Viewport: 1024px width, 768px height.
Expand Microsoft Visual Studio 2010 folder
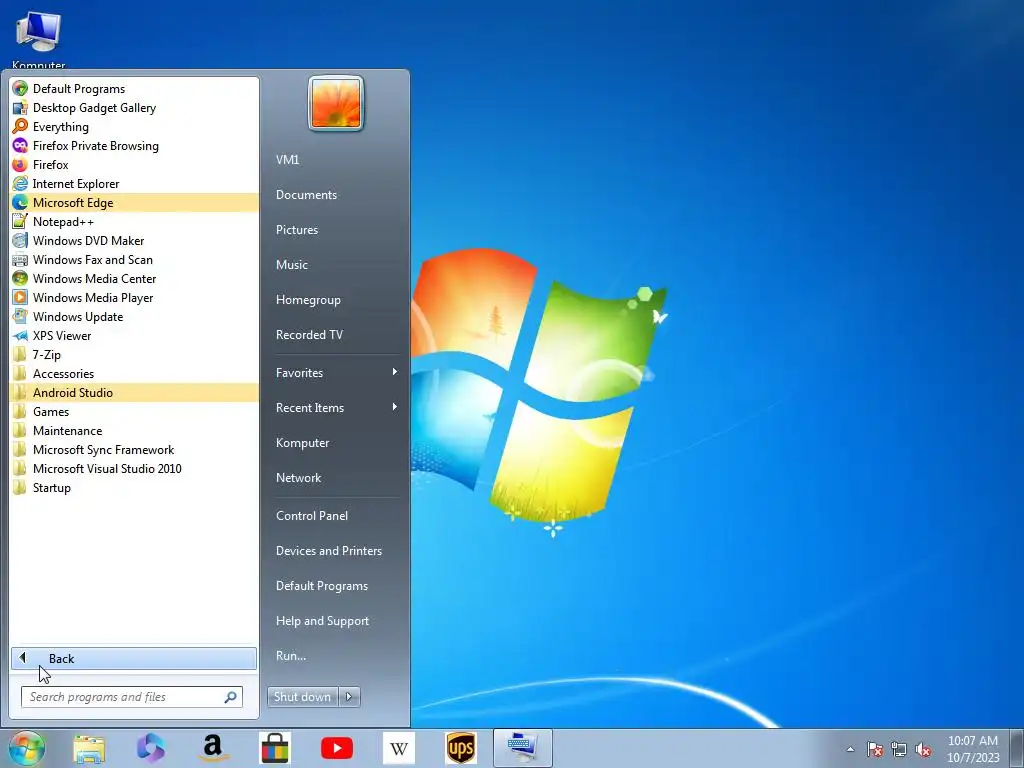click(x=135, y=468)
